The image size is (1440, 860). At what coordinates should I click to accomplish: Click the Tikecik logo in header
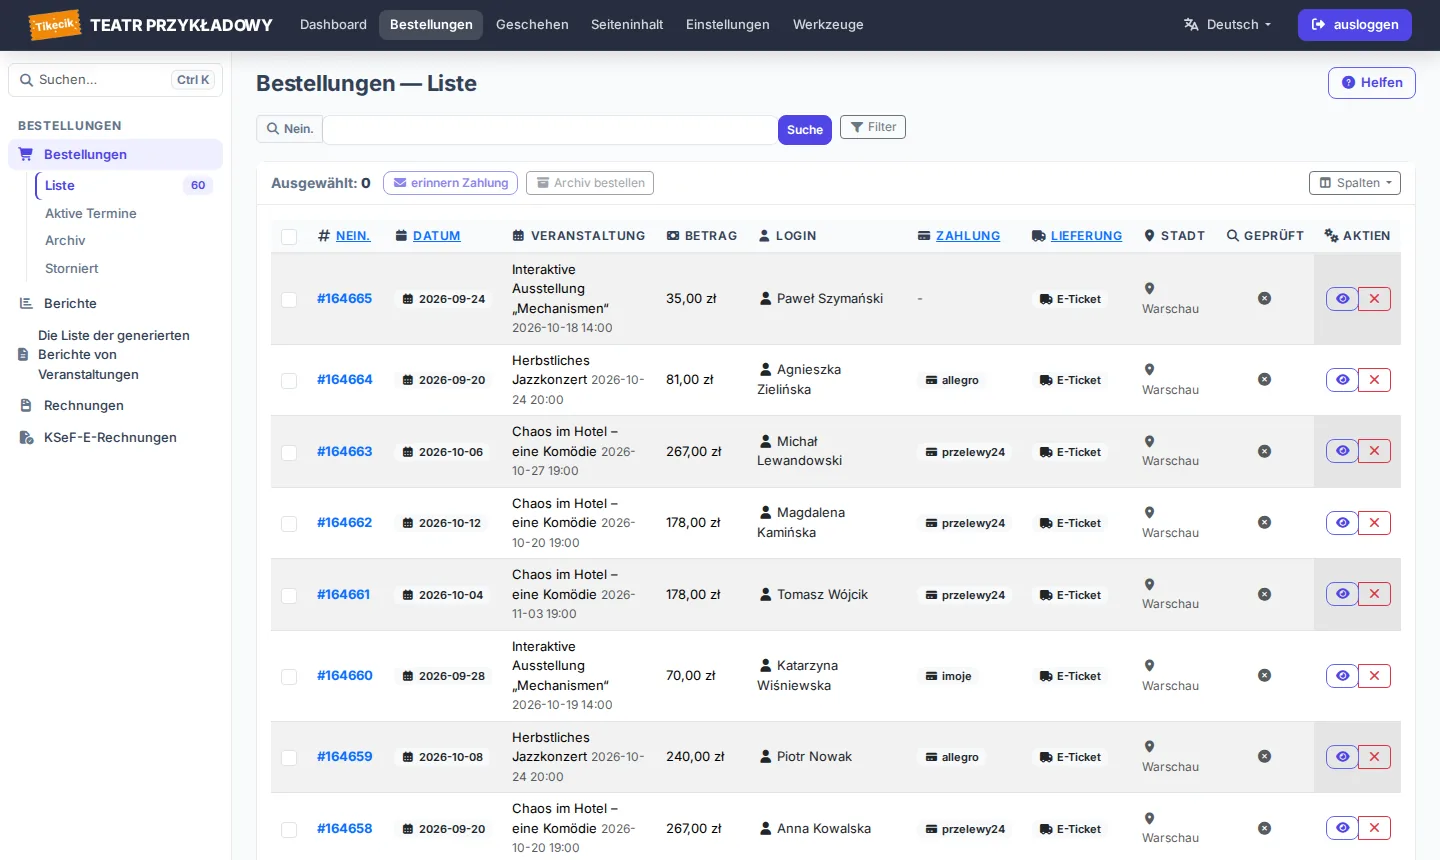(x=54, y=25)
